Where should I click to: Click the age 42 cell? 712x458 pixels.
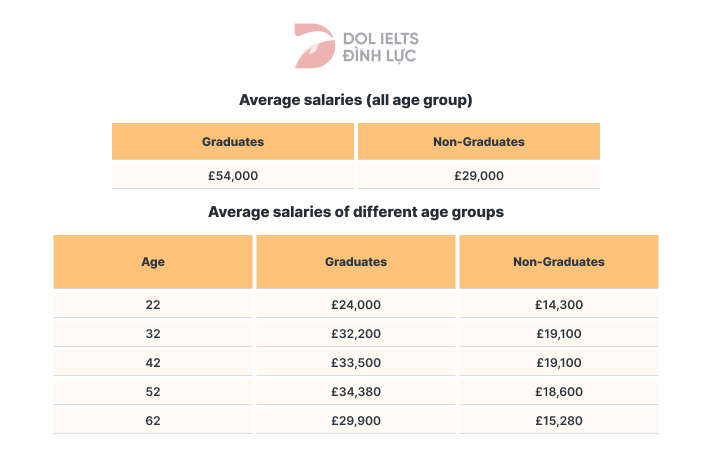[153, 362]
